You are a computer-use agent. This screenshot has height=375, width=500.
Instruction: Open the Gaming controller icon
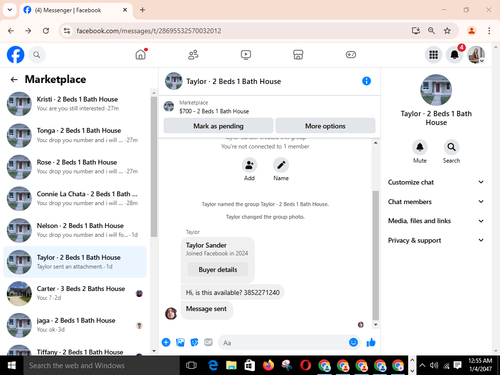tap(351, 54)
